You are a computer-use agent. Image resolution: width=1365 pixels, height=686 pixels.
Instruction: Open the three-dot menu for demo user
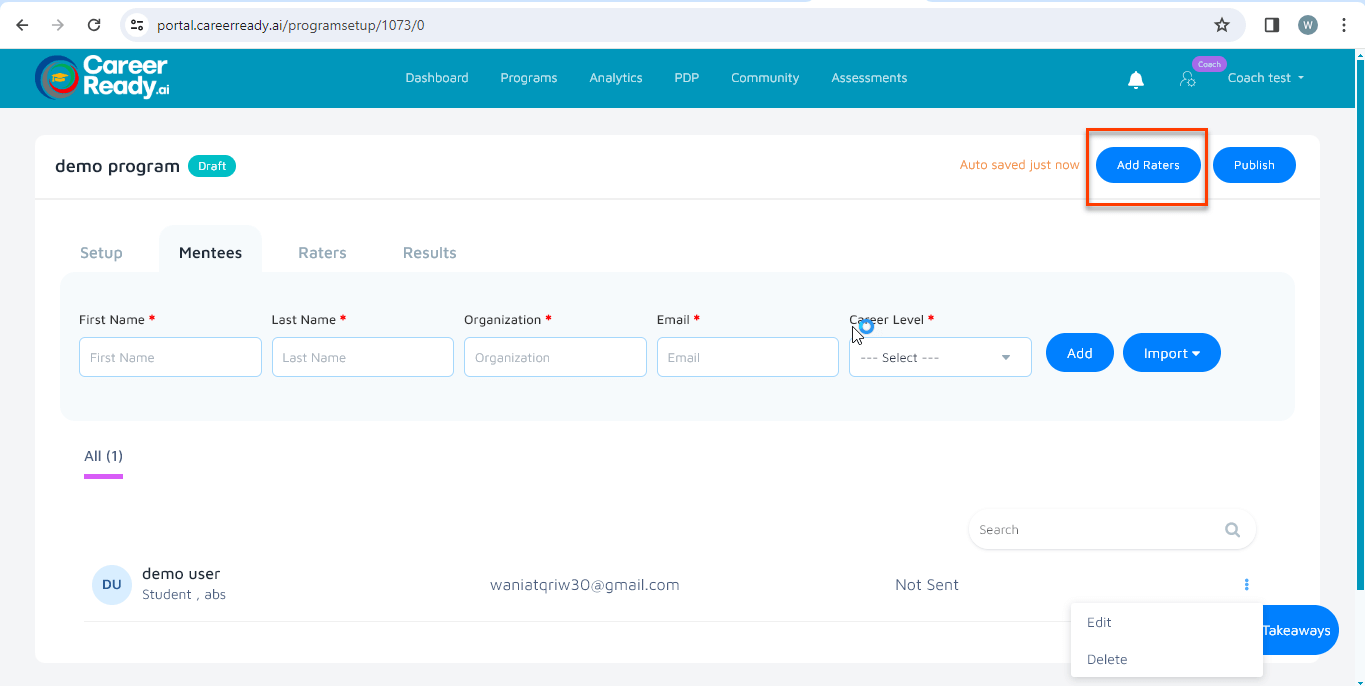tap(1246, 585)
